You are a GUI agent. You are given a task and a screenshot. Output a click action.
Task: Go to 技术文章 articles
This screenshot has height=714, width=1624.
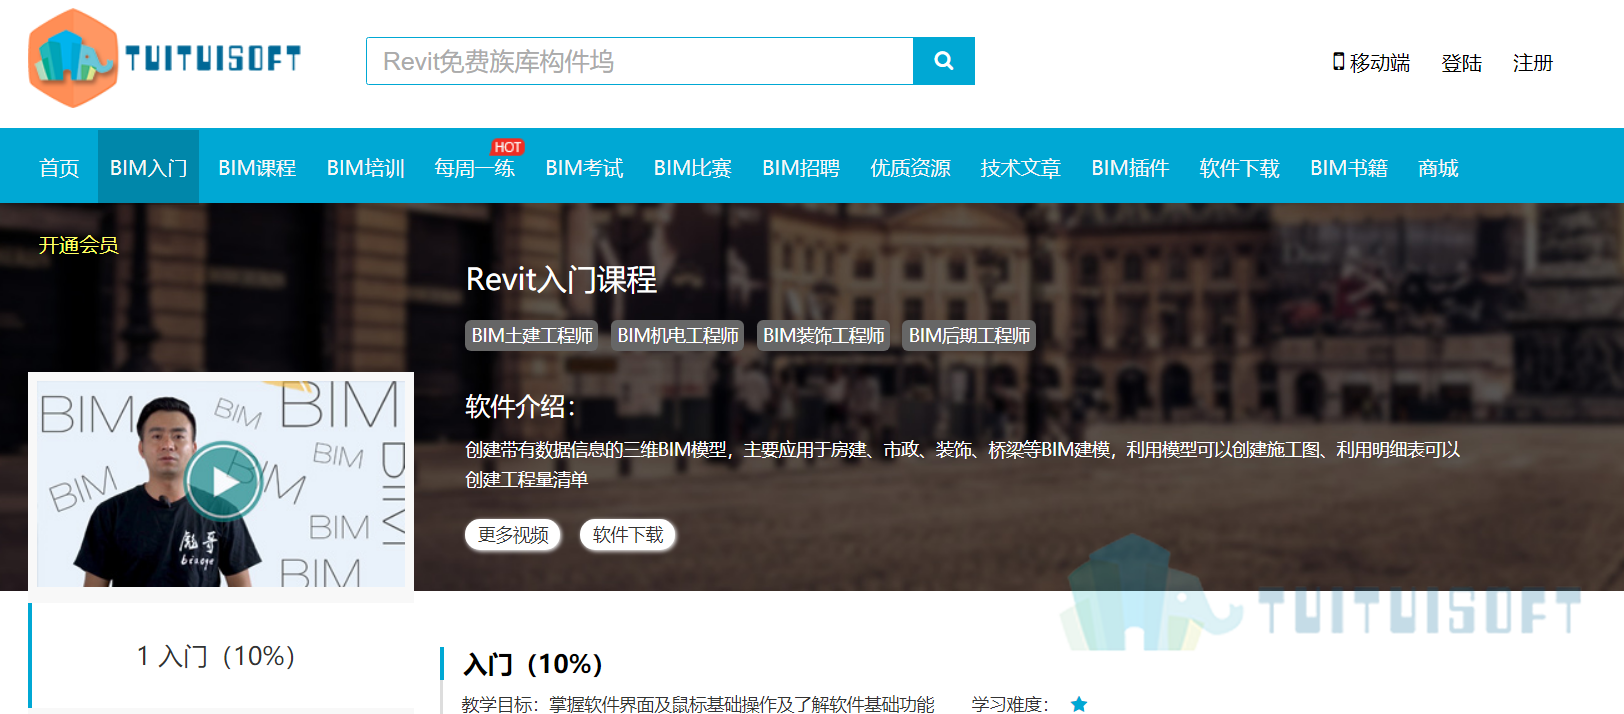coord(1020,168)
